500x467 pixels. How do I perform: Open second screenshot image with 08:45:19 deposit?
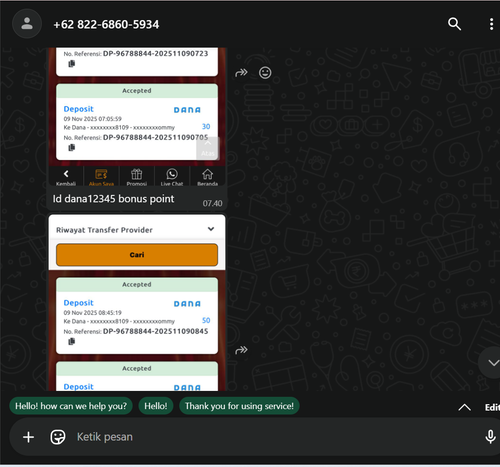137,303
